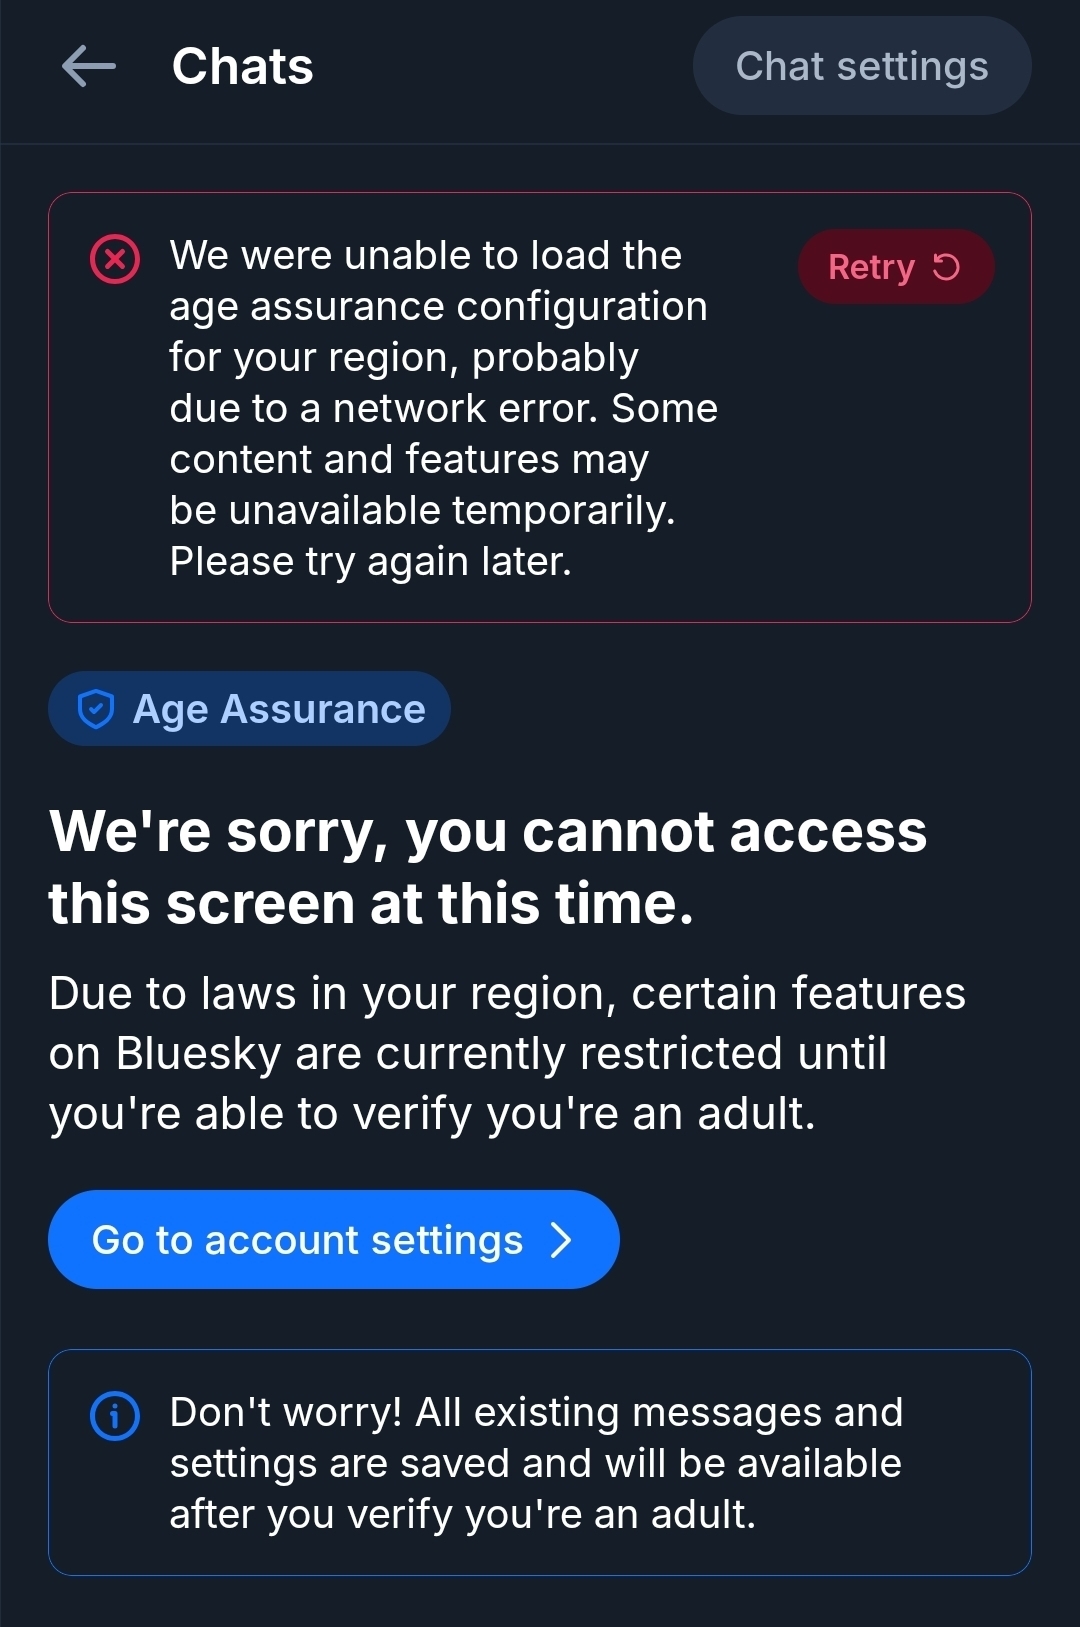Tap the blue info circle icon
Screen dimensions: 1080x1627
115,1416
